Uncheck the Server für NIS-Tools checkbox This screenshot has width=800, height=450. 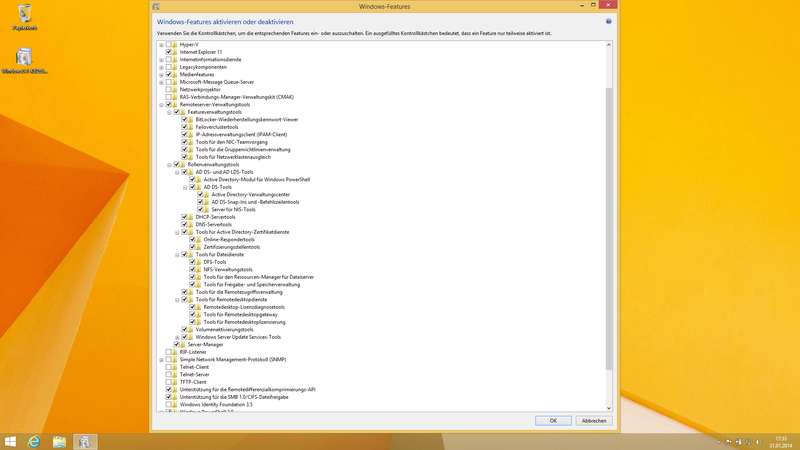200,209
